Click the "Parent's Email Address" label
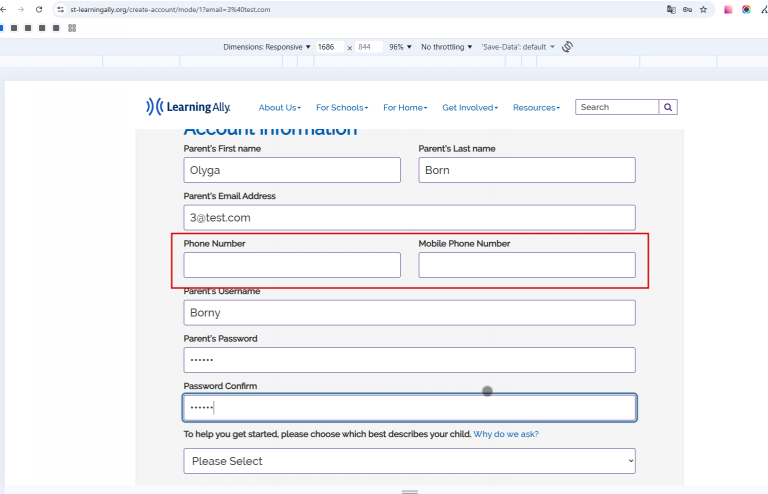768x494 pixels. (x=229, y=196)
